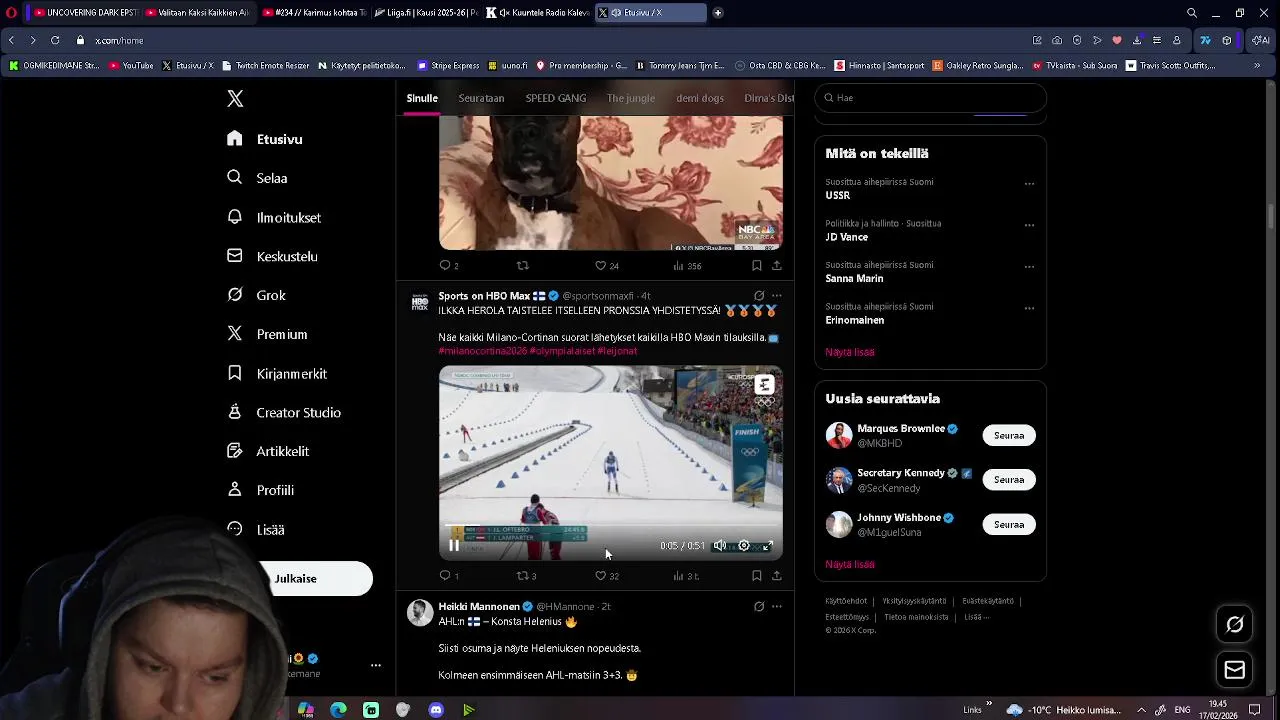Open Heikki Mannonen profile avatar
The width and height of the screenshot is (1280, 720).
pos(420,613)
